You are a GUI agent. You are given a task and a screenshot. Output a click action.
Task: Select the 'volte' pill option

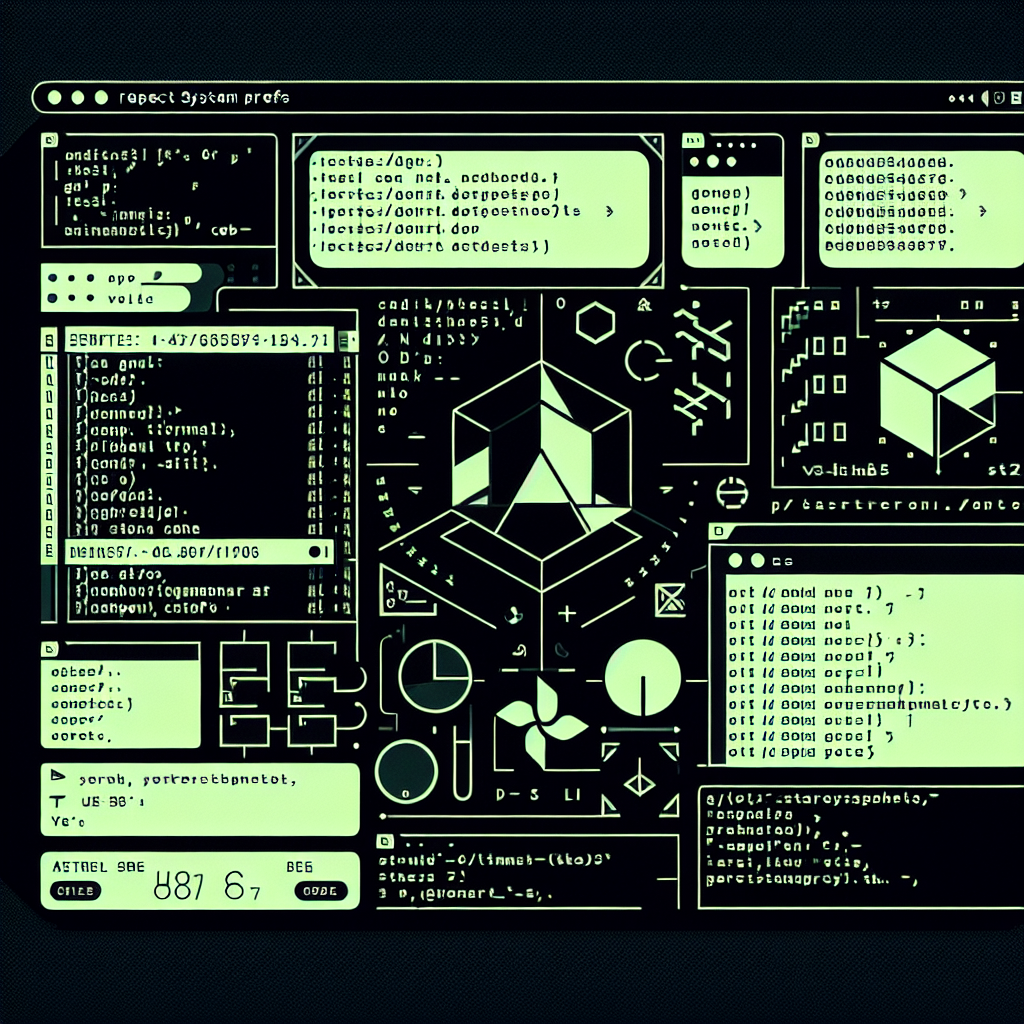[x=116, y=298]
